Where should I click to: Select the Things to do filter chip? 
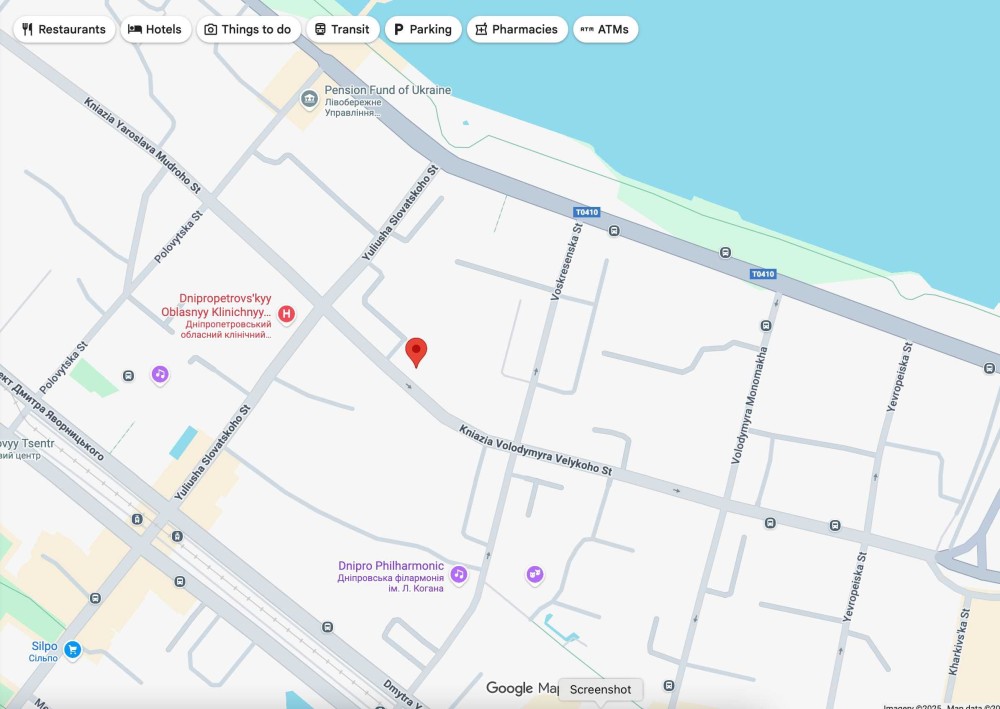pyautogui.click(x=248, y=29)
